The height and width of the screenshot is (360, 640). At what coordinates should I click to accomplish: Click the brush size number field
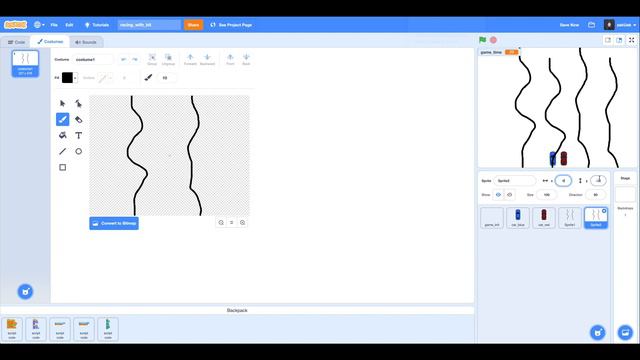167,78
